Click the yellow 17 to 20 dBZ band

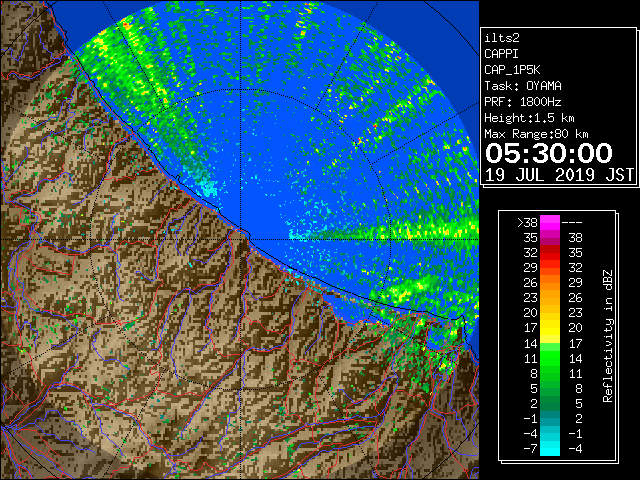(x=550, y=327)
